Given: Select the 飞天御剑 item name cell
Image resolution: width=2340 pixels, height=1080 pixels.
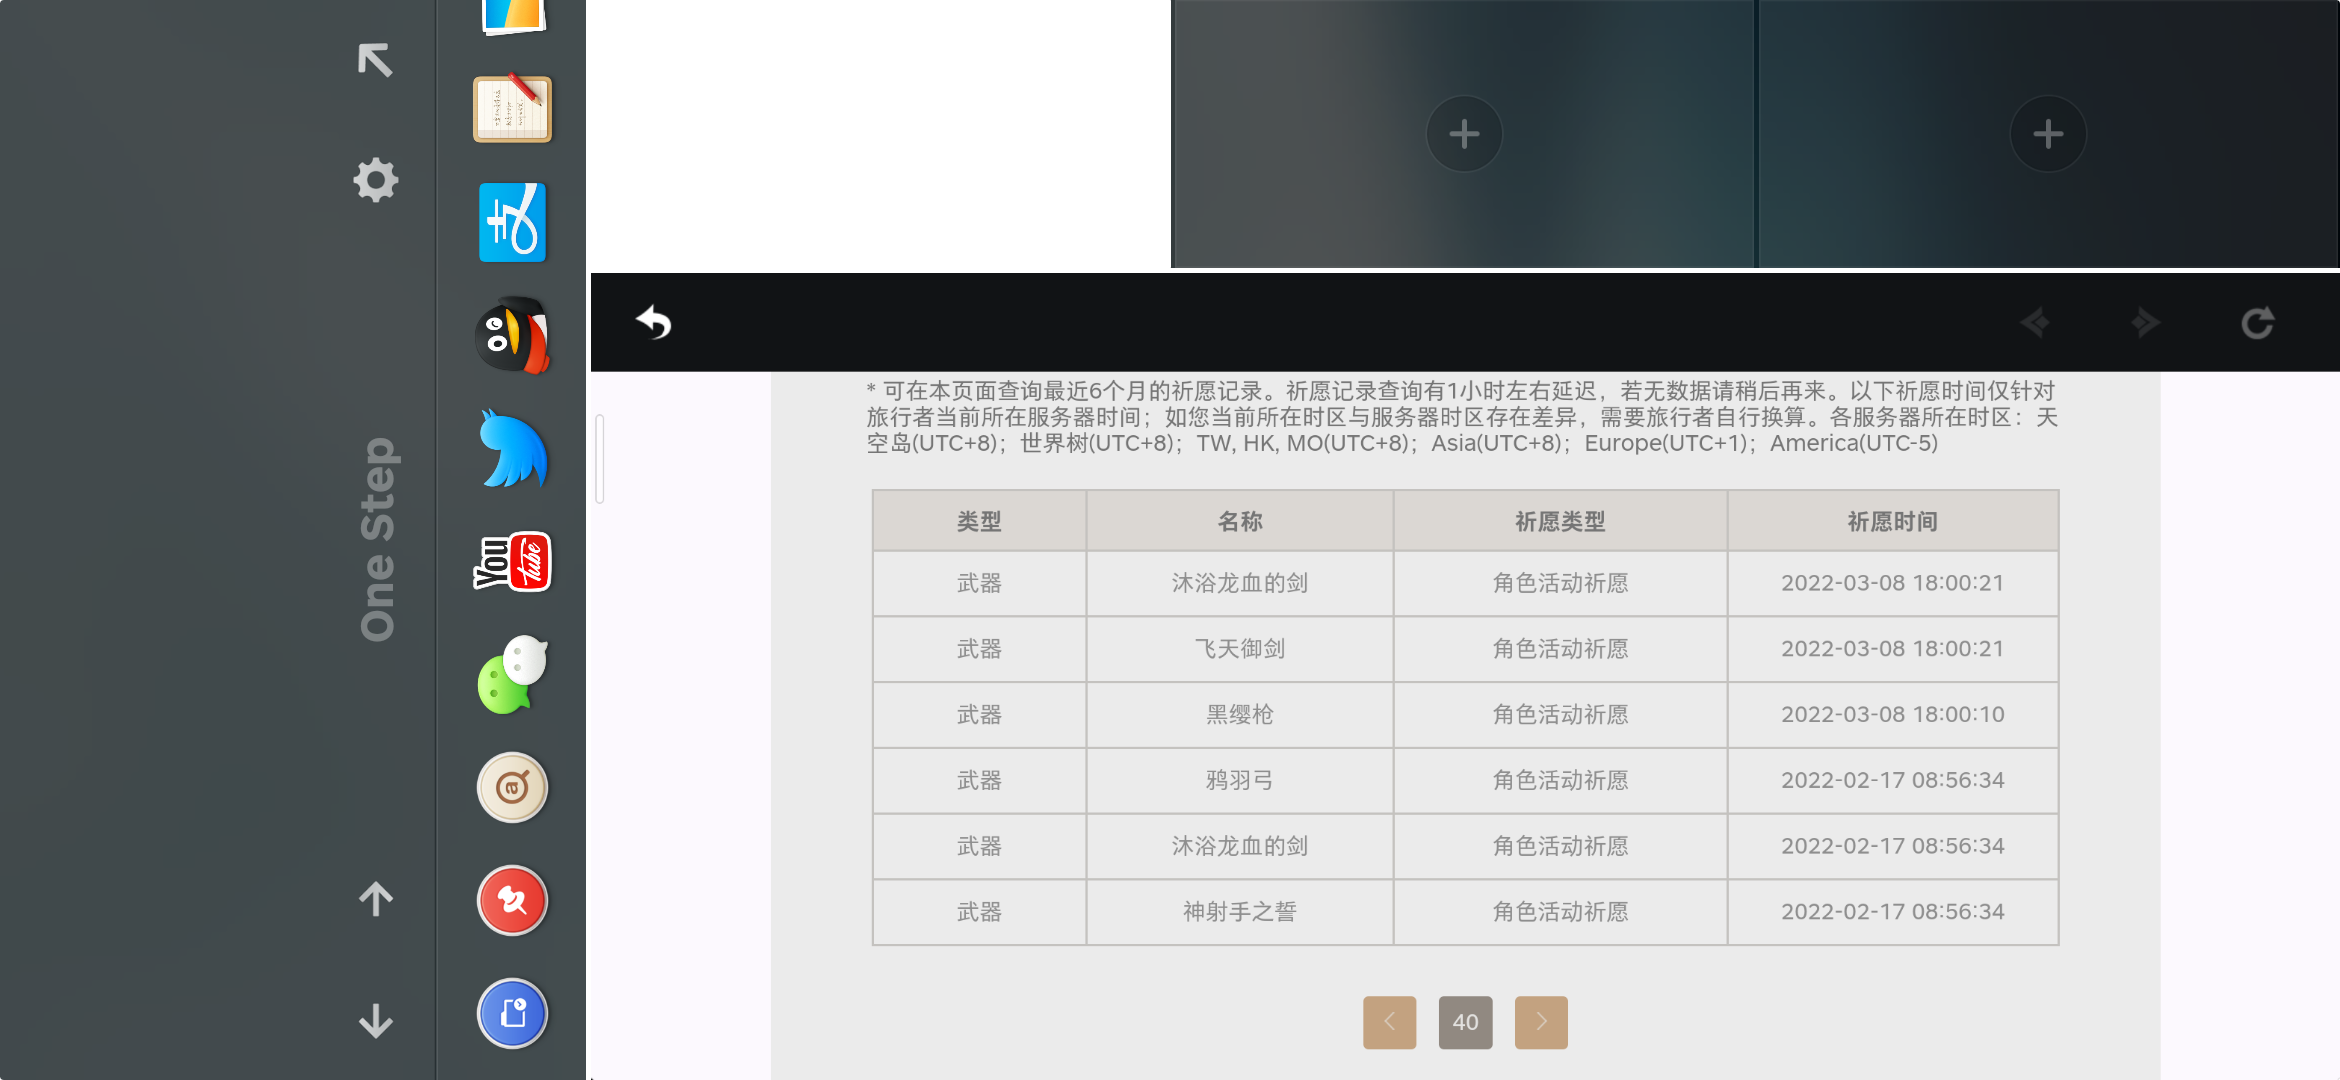Looking at the screenshot, I should pos(1240,649).
